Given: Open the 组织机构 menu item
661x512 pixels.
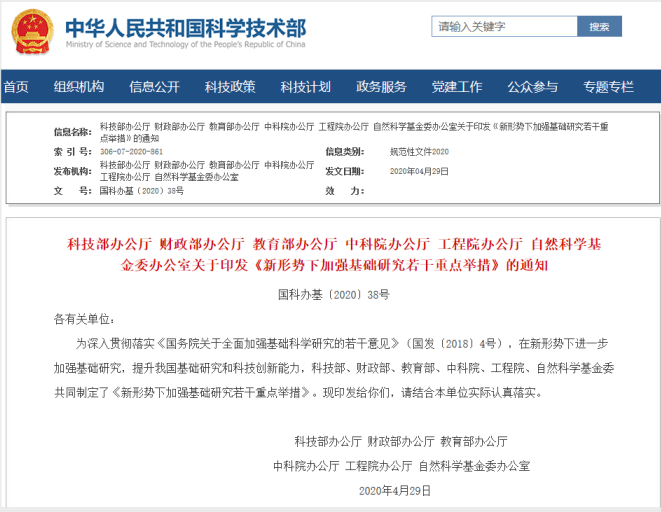Looking at the screenshot, I should 79,87.
